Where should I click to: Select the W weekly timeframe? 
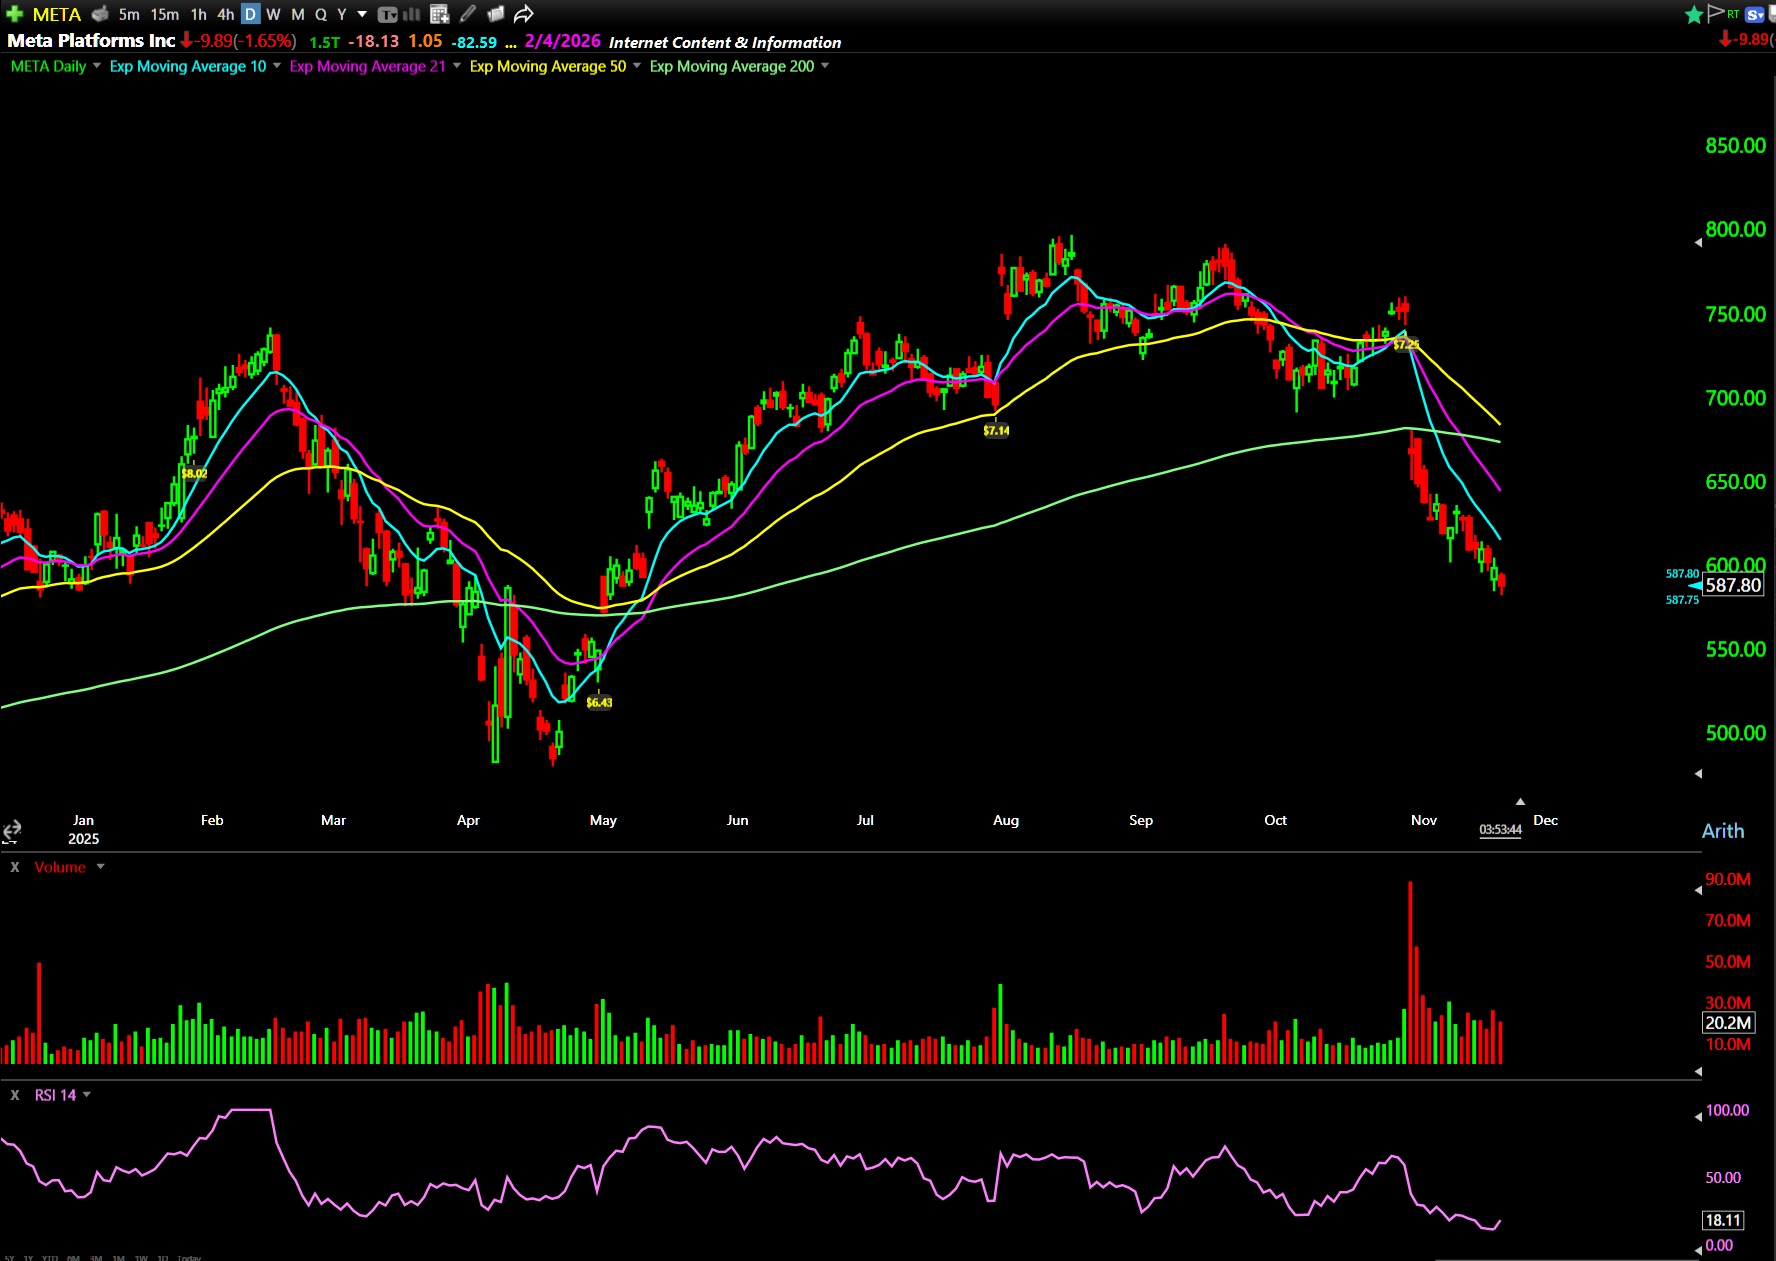(x=273, y=14)
